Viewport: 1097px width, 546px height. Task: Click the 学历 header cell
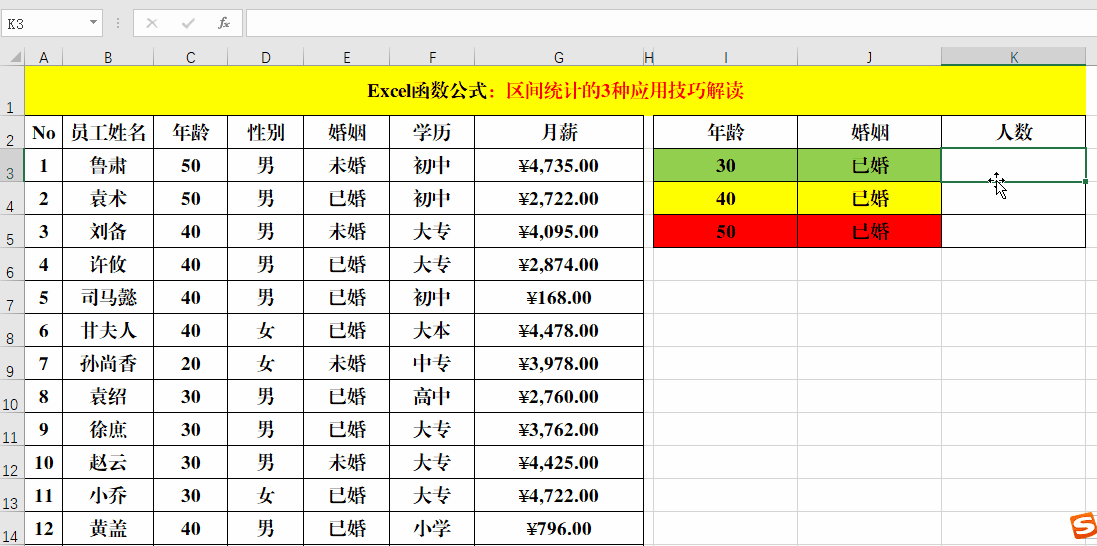[x=432, y=132]
